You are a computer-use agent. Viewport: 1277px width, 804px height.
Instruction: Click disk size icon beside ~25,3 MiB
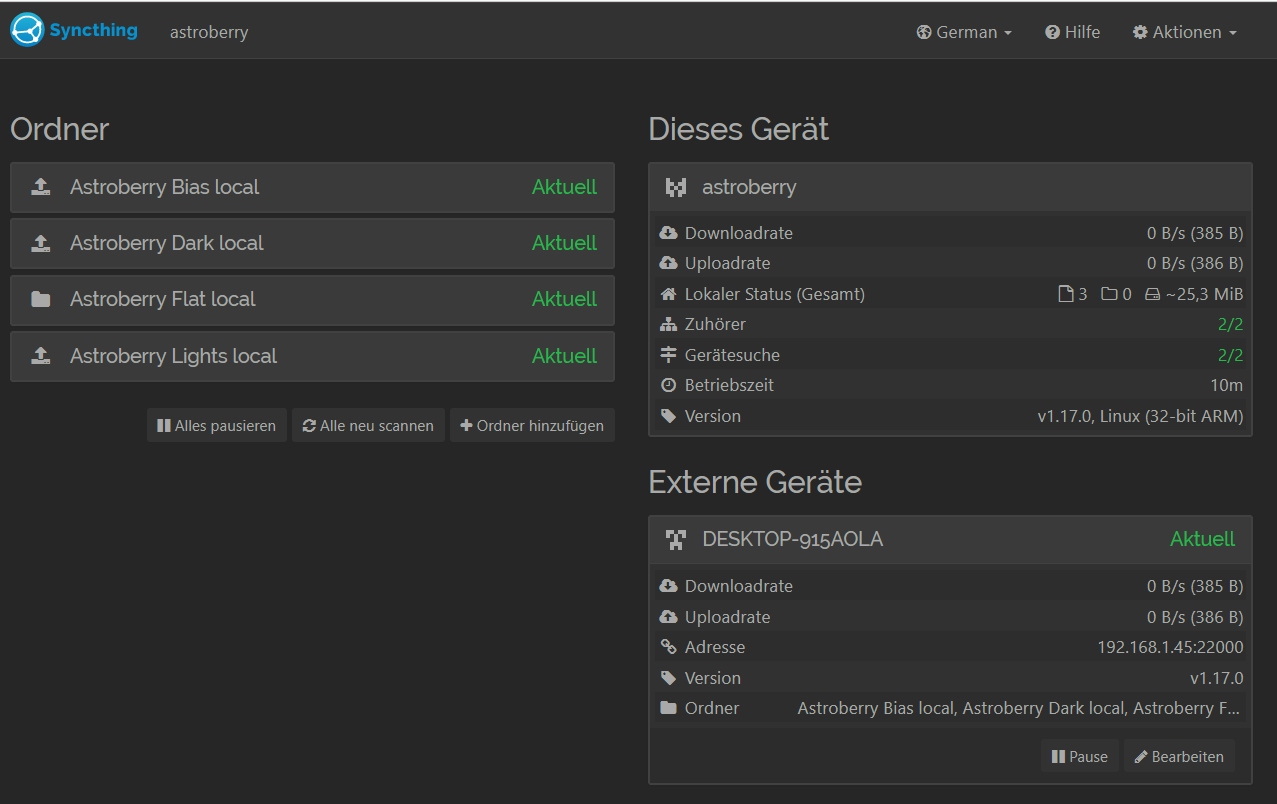coord(1152,294)
